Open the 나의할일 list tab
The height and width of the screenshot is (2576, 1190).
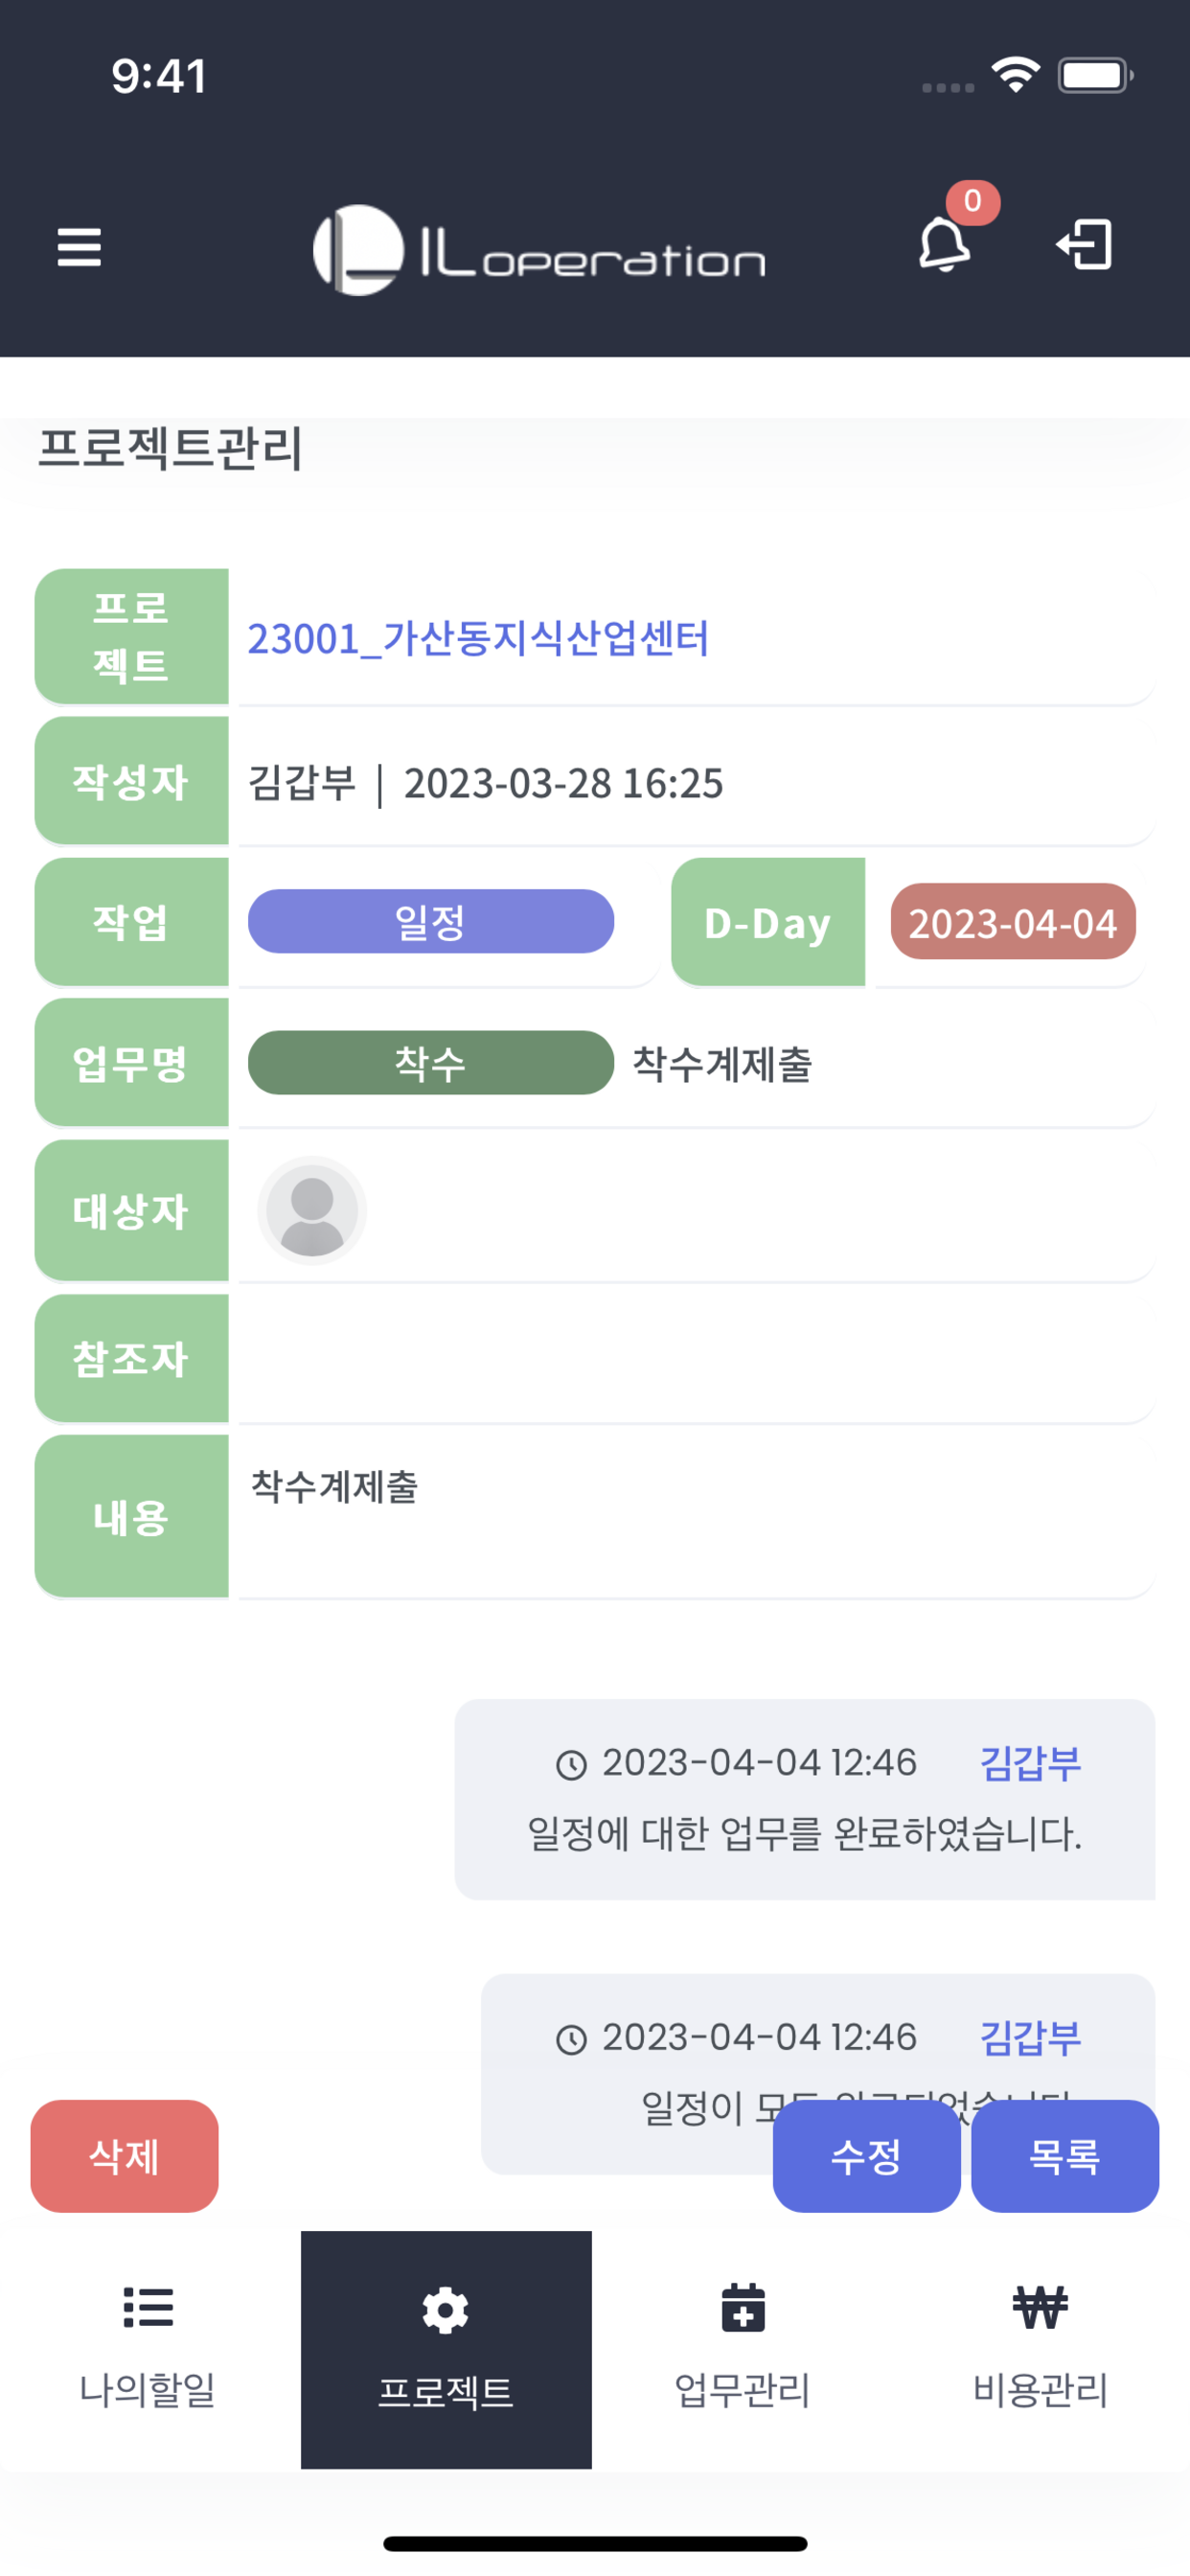tap(148, 2349)
